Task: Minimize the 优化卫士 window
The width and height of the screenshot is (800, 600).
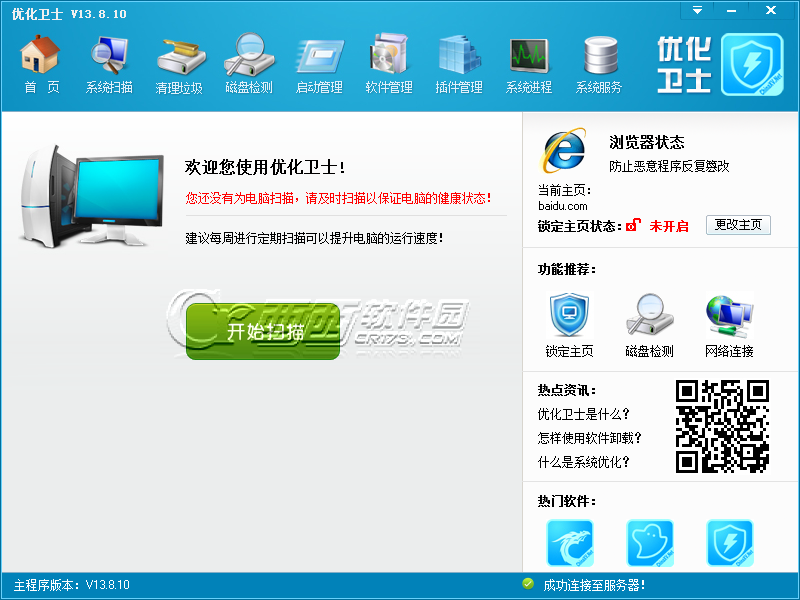Action: click(732, 10)
